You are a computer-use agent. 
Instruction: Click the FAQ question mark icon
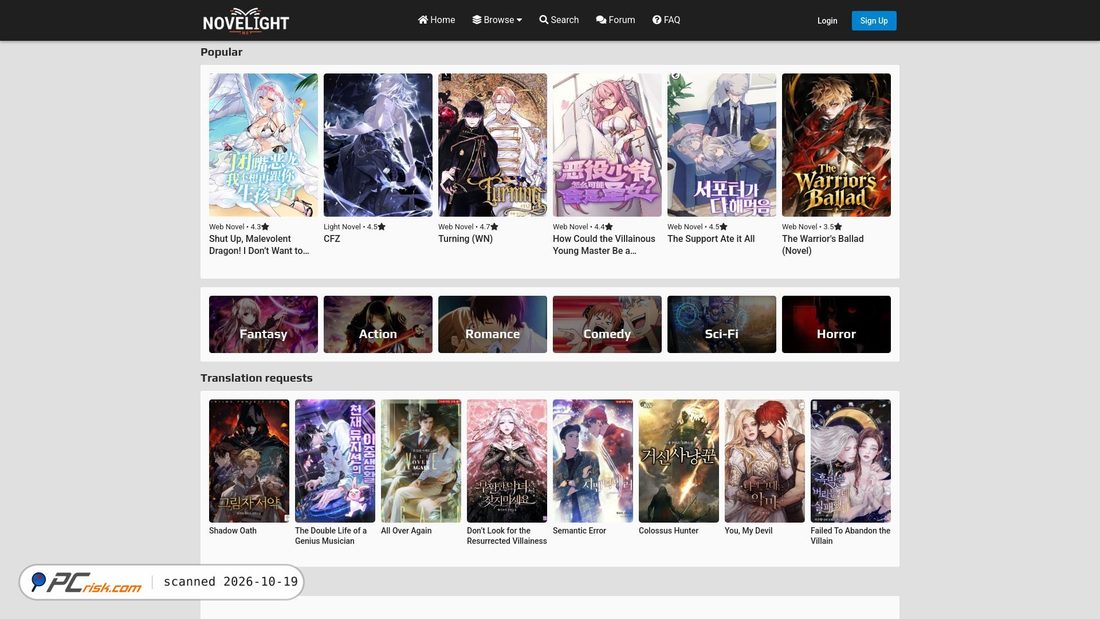(657, 20)
